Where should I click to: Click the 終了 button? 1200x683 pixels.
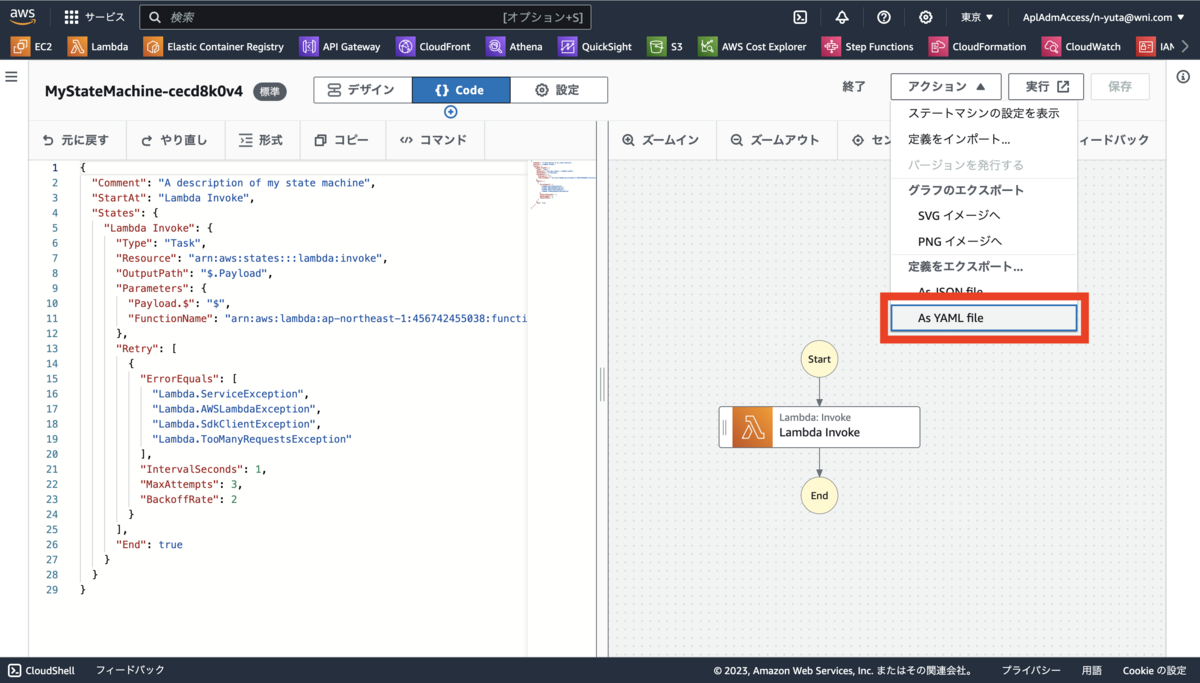[854, 87]
